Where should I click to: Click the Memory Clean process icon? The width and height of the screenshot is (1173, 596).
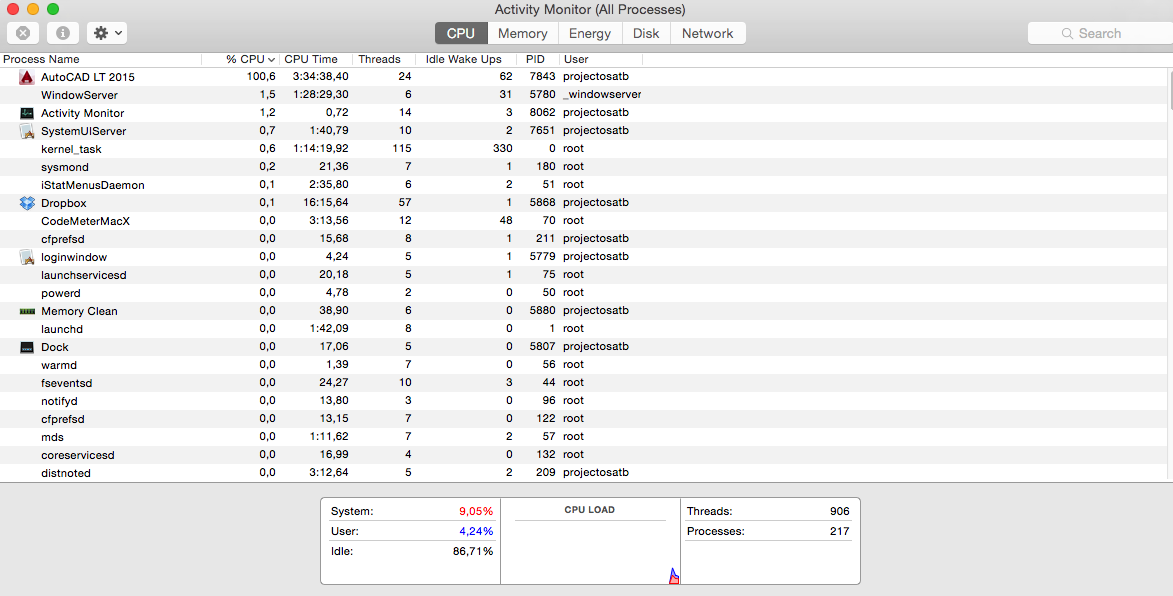coord(27,311)
